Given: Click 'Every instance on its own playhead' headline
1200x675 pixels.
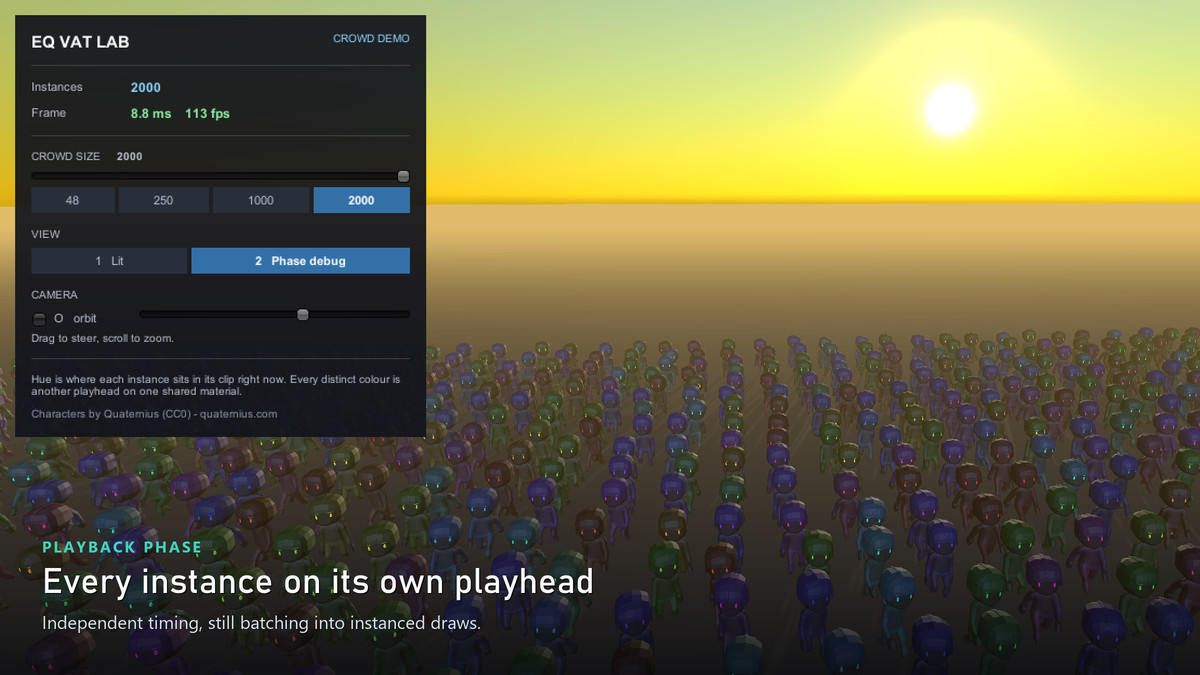Looking at the screenshot, I should (318, 581).
